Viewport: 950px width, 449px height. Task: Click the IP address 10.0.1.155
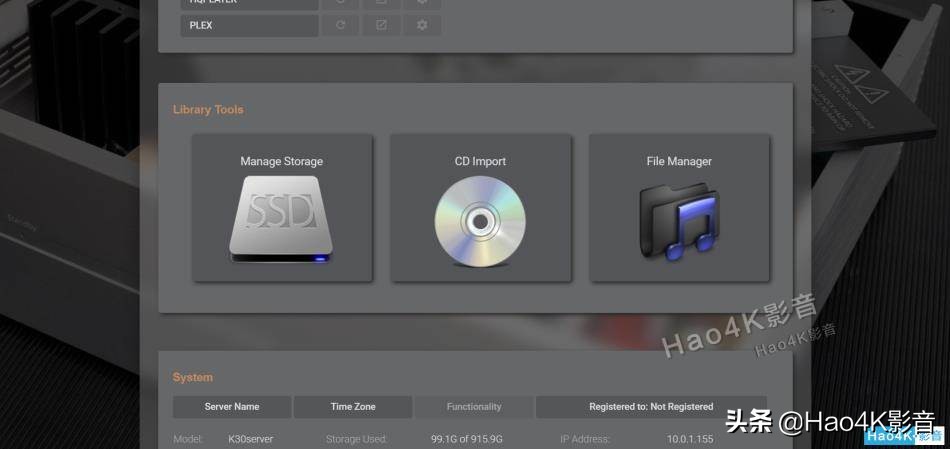click(690, 439)
